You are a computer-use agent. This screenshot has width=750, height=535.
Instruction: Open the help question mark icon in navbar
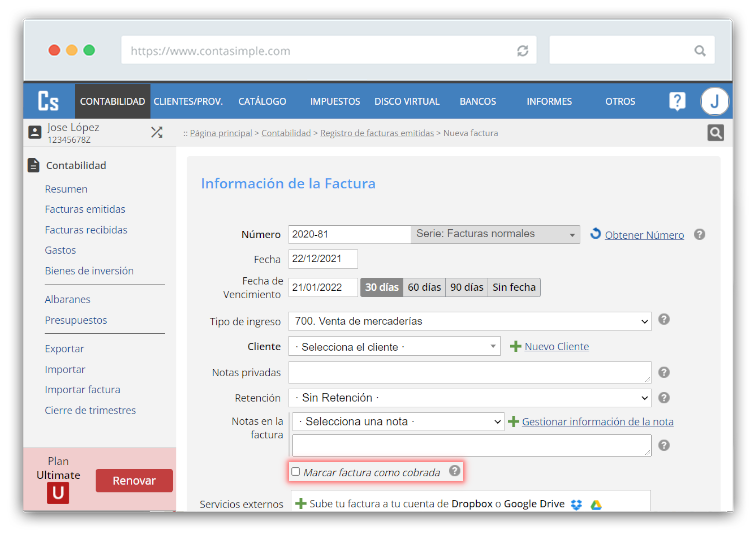click(x=677, y=101)
